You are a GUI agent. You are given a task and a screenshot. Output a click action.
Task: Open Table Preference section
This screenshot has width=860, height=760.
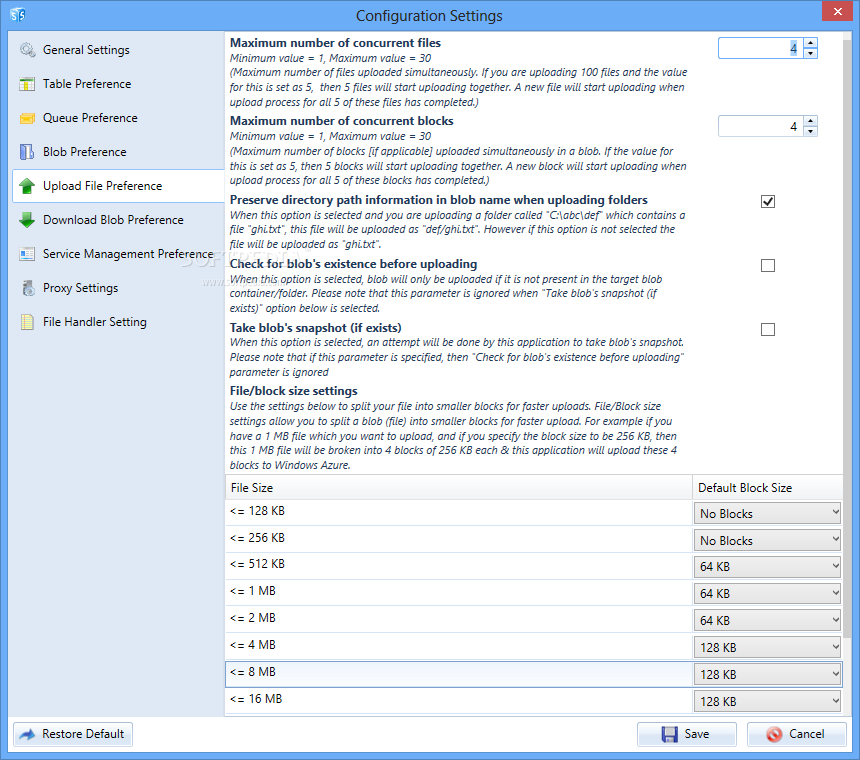(x=118, y=84)
